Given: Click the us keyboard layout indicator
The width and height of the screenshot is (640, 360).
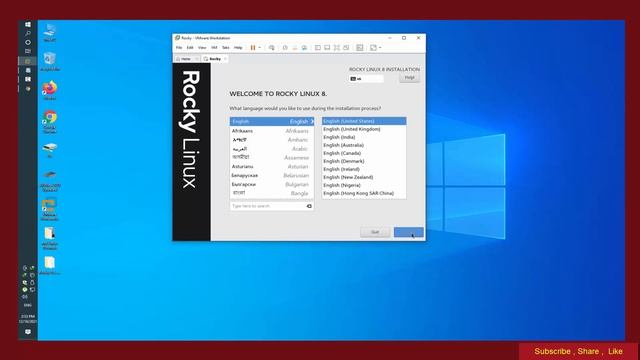Looking at the screenshot, I should coord(366,79).
